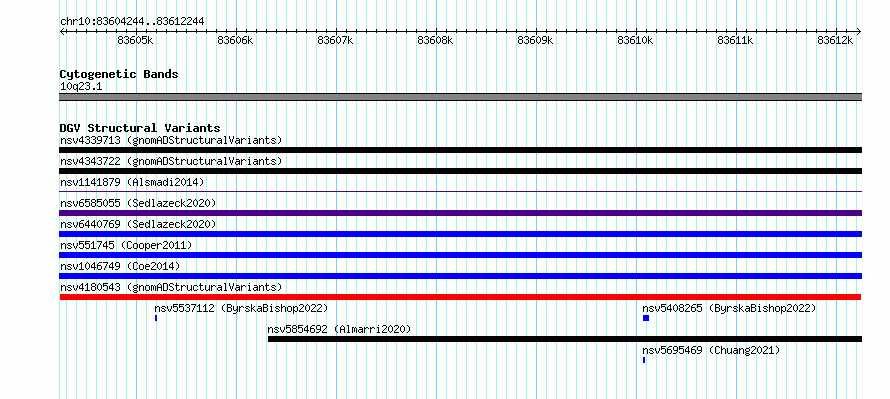Open the nsv6440769 (Sedlazeck2020) variant label
Screen dimensions: 890x399
click(138, 224)
